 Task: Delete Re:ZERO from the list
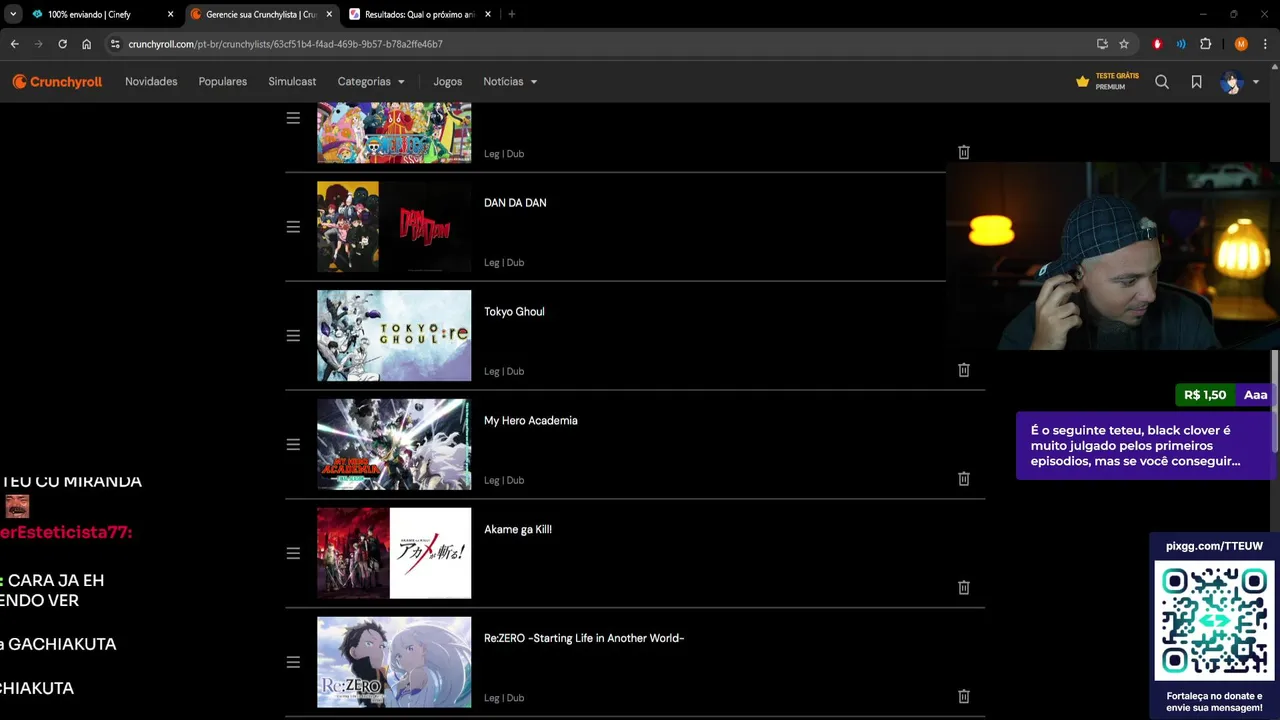[x=964, y=697]
